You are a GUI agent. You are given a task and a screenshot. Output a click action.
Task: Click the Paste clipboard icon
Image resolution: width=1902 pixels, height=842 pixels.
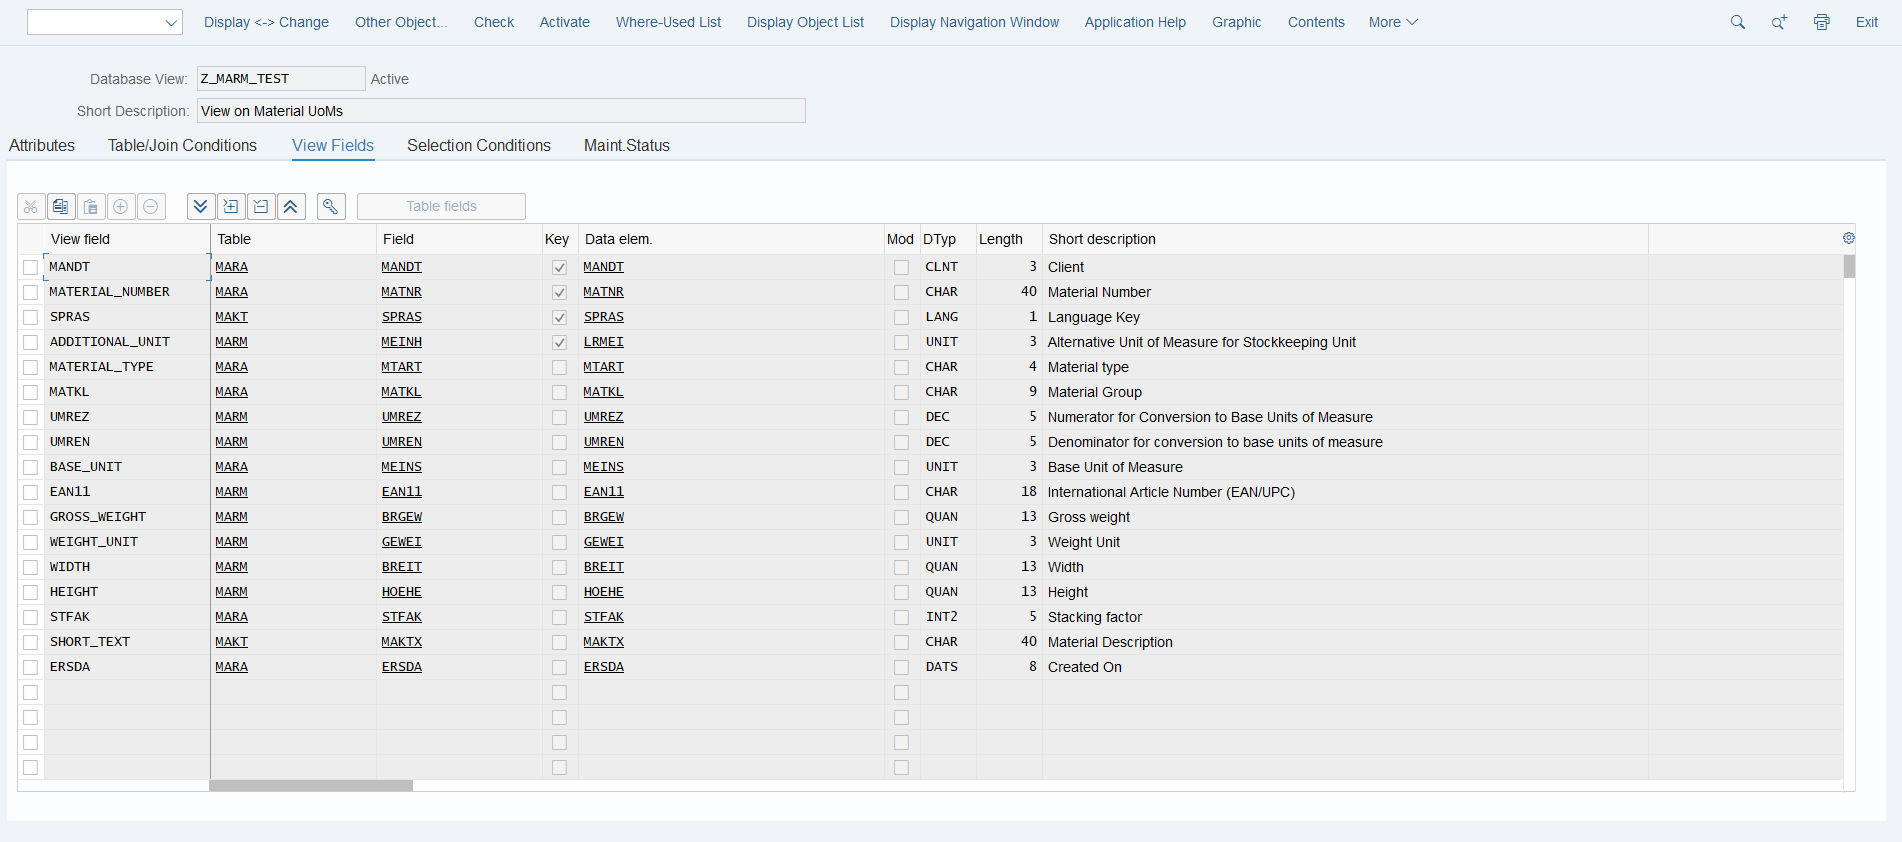tap(91, 206)
